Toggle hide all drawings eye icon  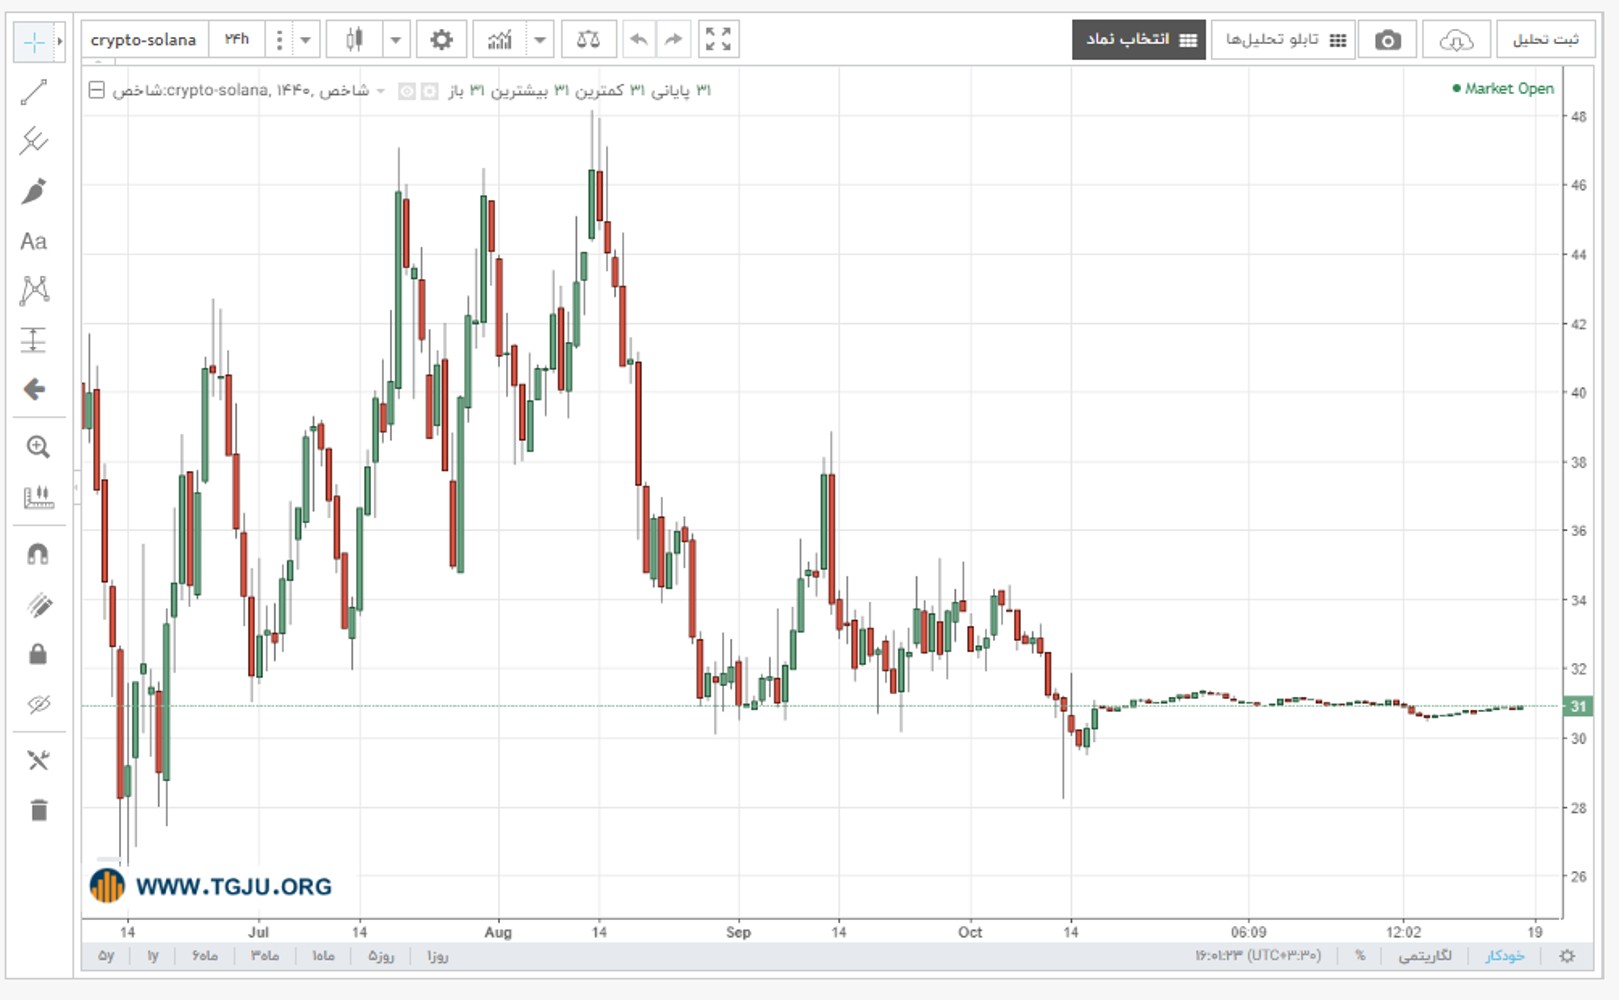point(38,704)
